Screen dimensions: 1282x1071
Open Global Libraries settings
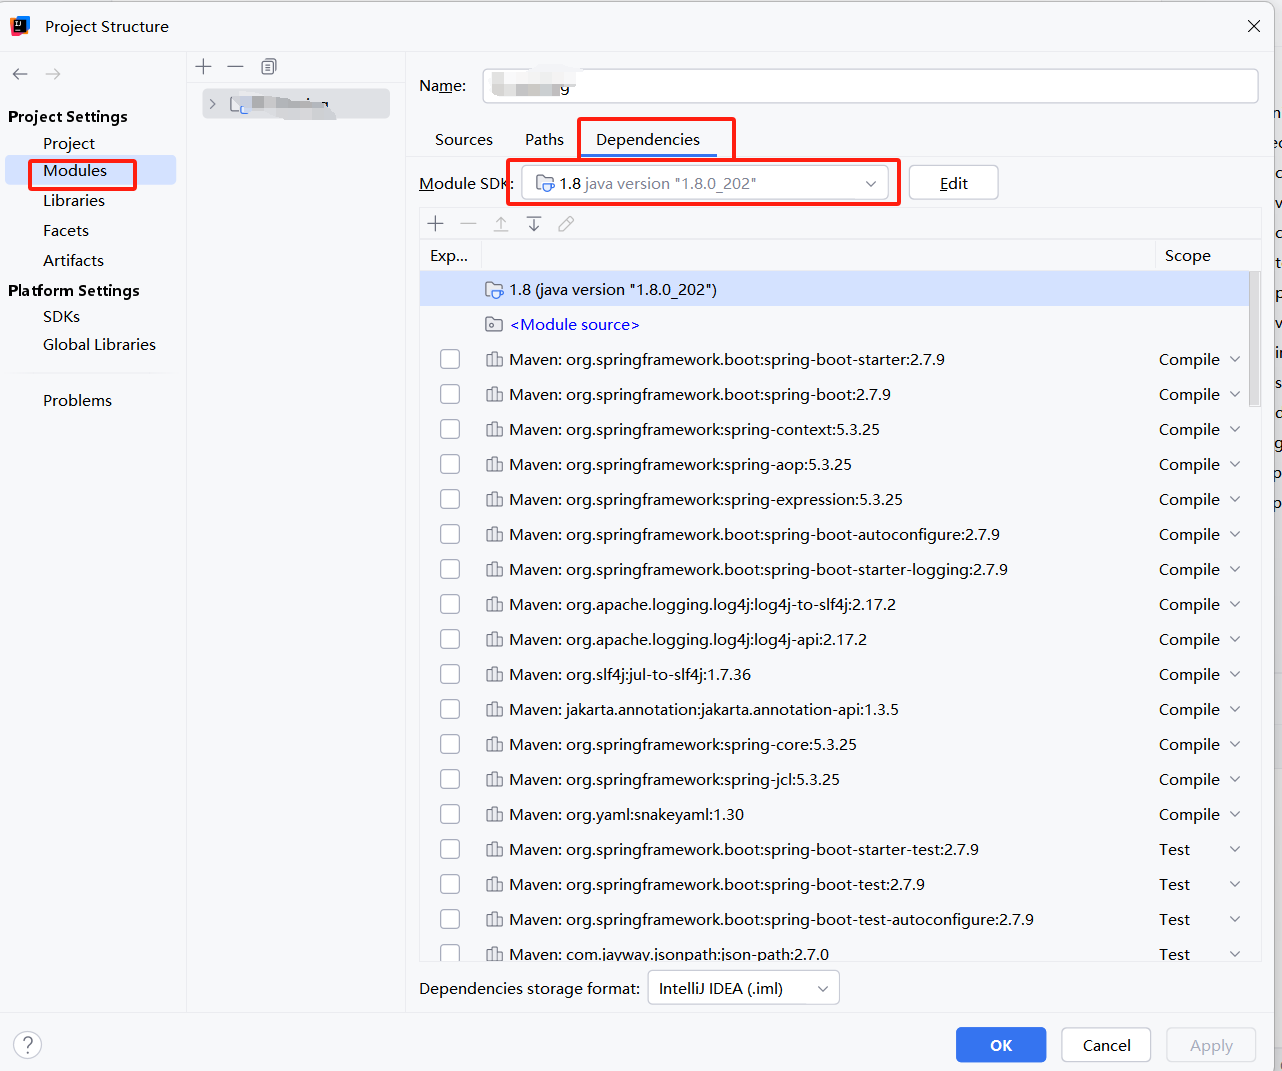coord(99,344)
